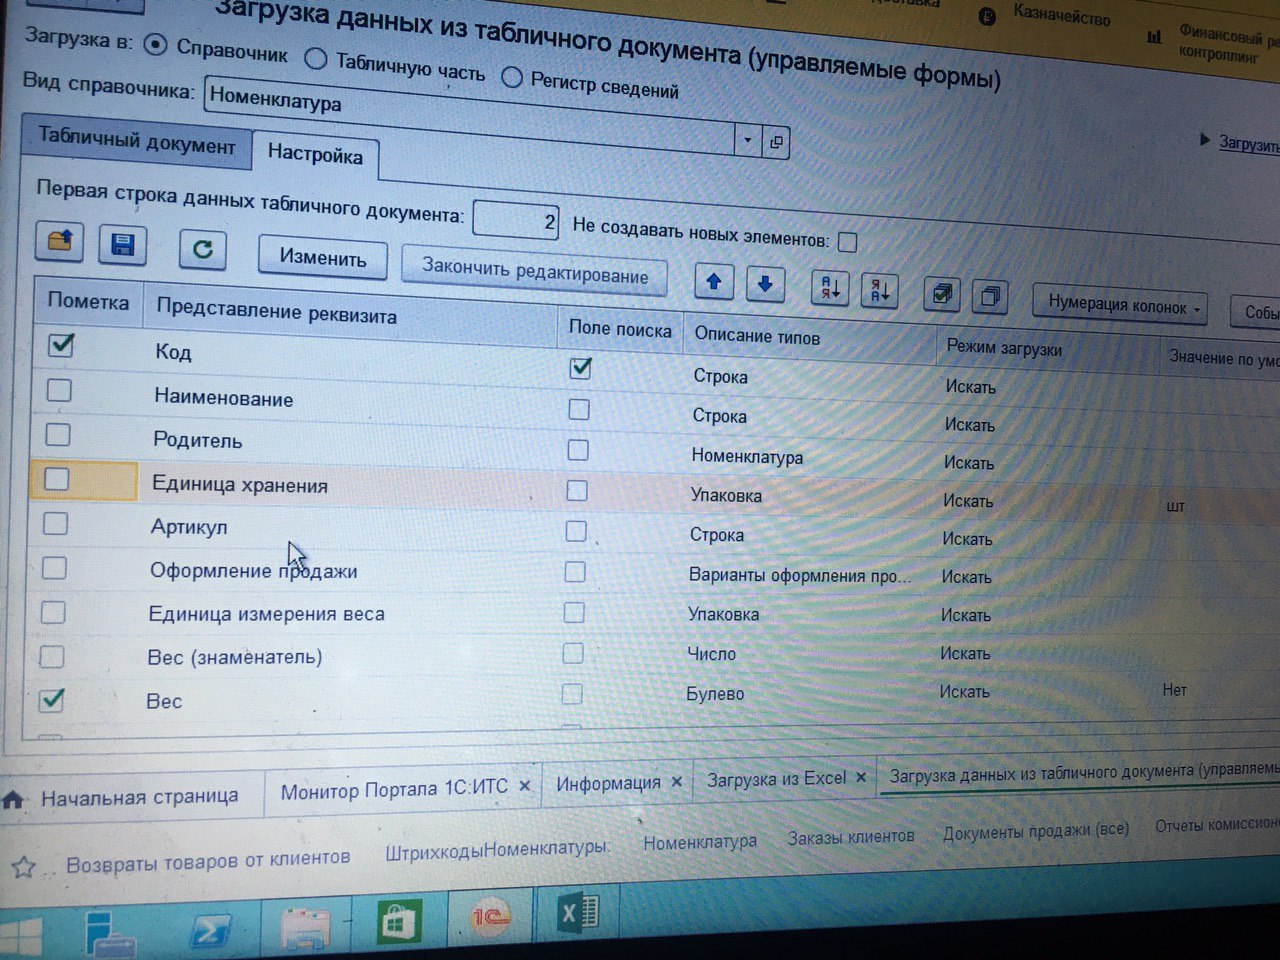
Task: Click the home icon beside Начальная страница
Action: 13,800
